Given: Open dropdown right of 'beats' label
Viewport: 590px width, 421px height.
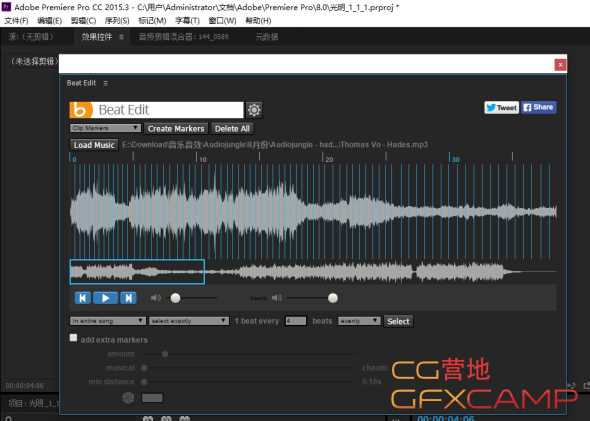Looking at the screenshot, I should coord(359,321).
